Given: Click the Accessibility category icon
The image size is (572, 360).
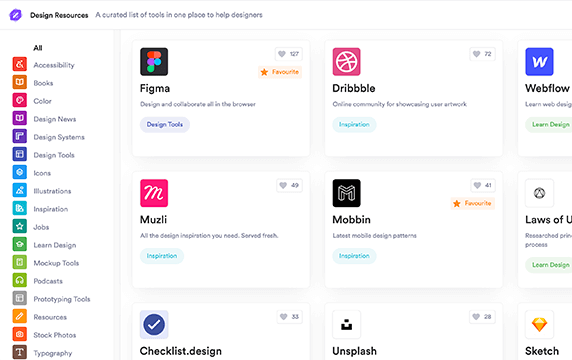Looking at the screenshot, I should coord(20,64).
